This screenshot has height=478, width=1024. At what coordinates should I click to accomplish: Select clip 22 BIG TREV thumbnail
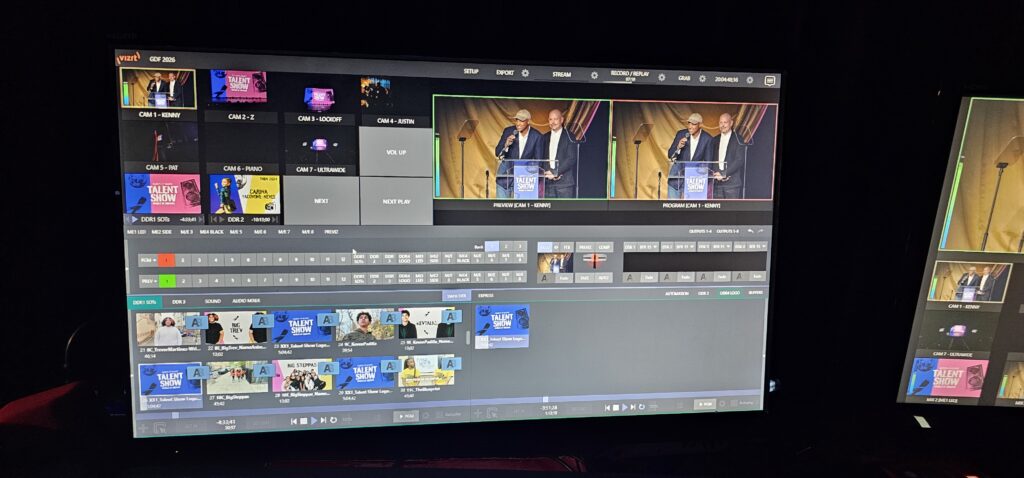[x=235, y=328]
